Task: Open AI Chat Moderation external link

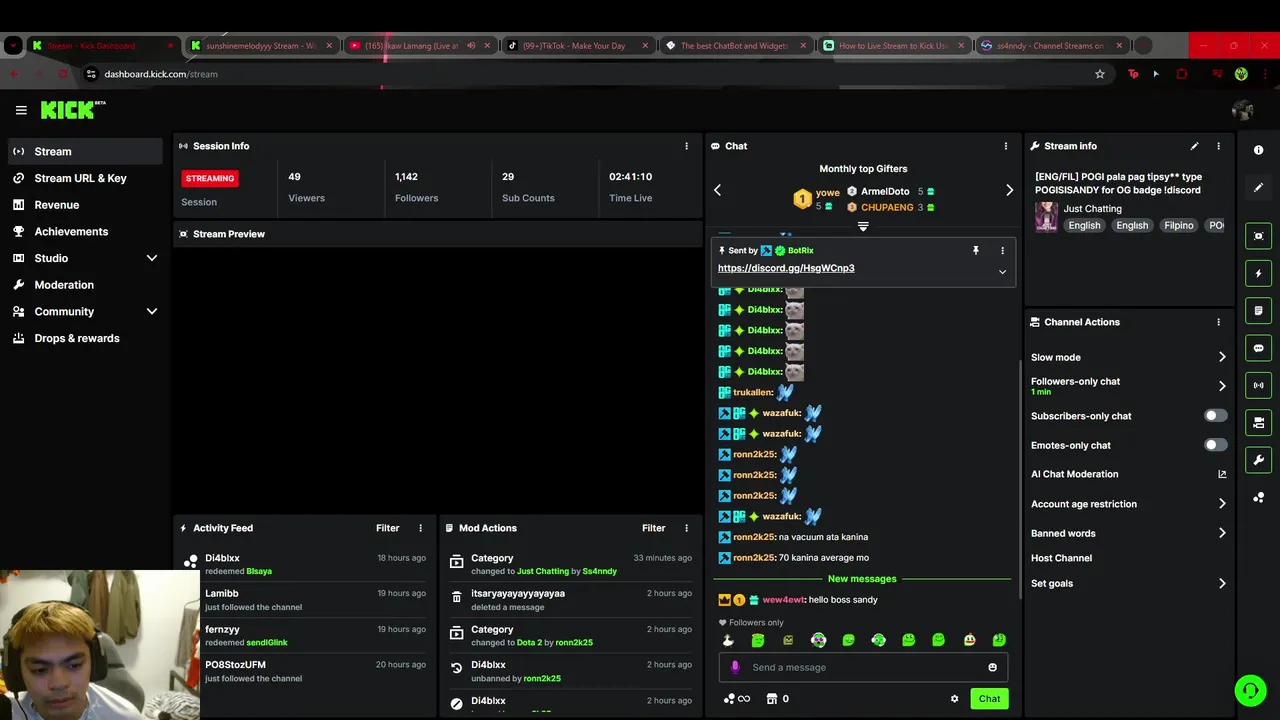Action: (x=1222, y=474)
